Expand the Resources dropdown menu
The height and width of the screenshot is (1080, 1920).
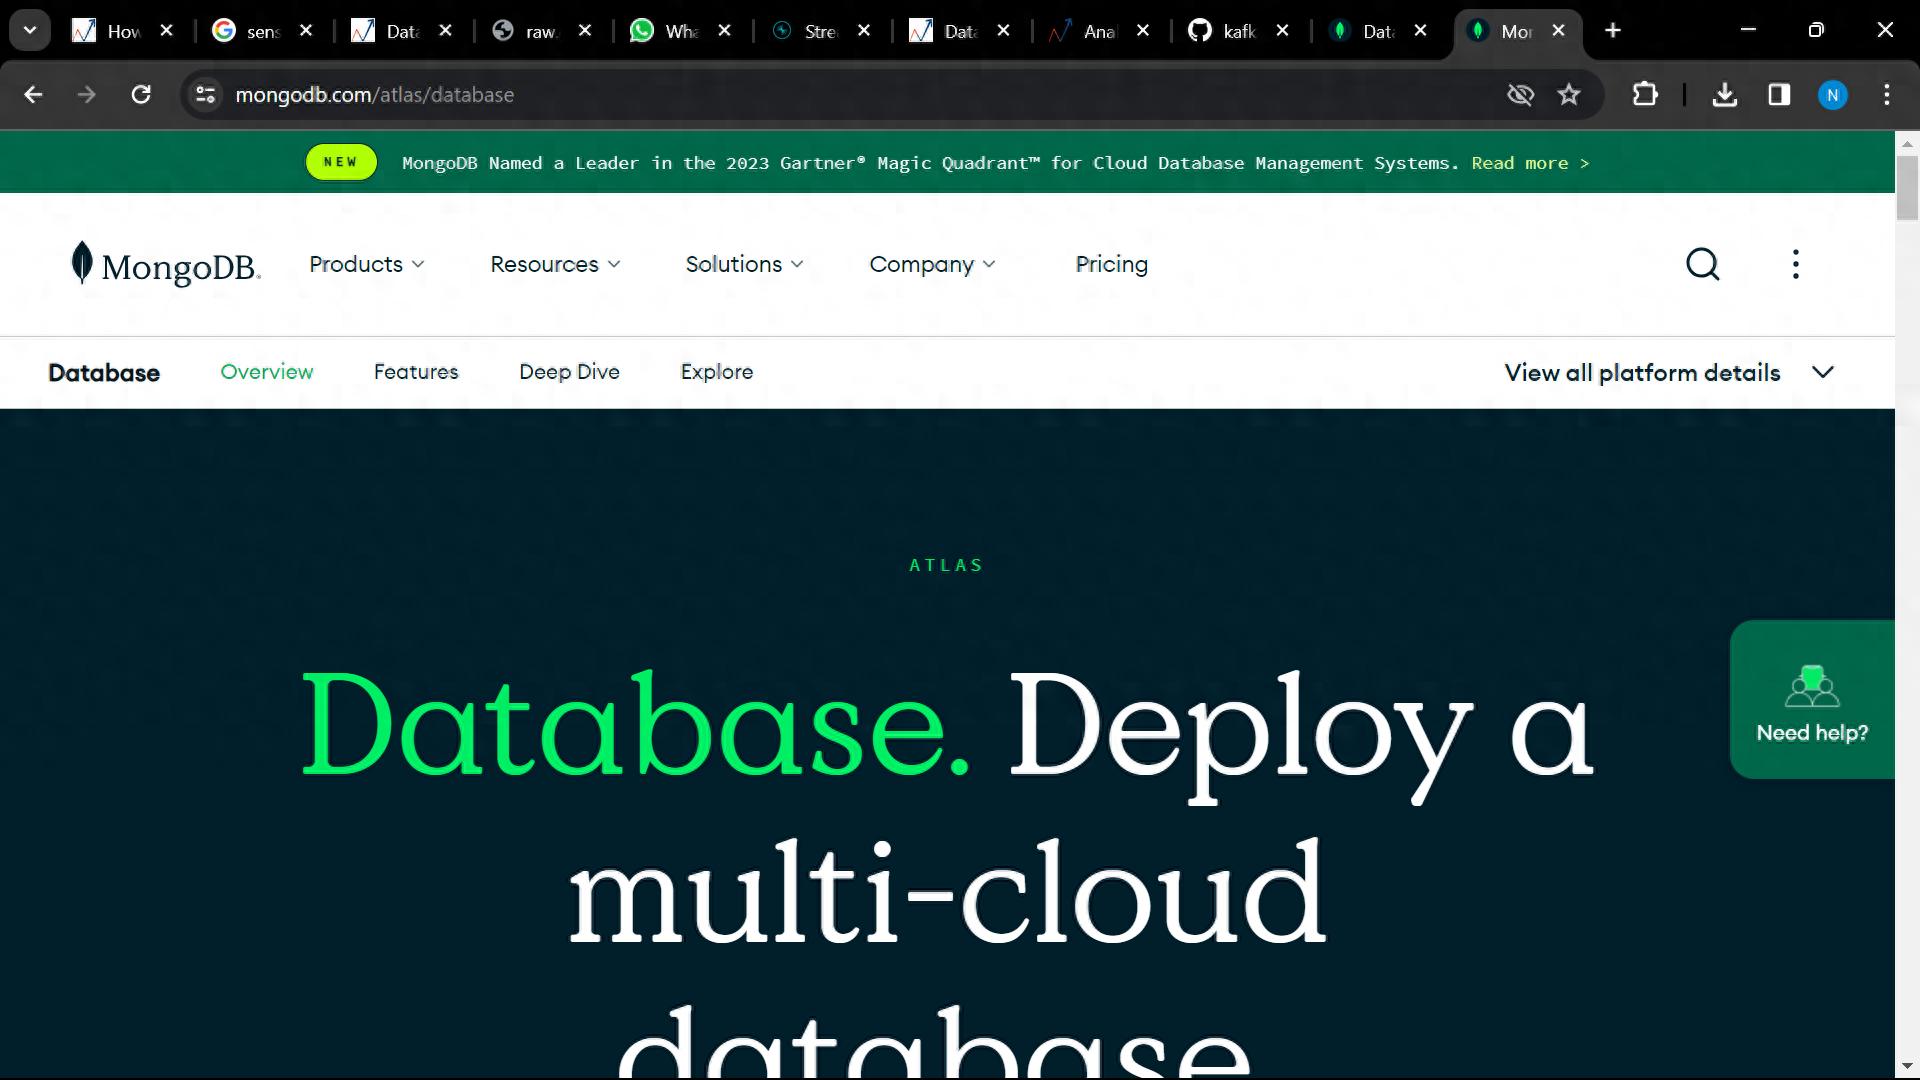555,264
